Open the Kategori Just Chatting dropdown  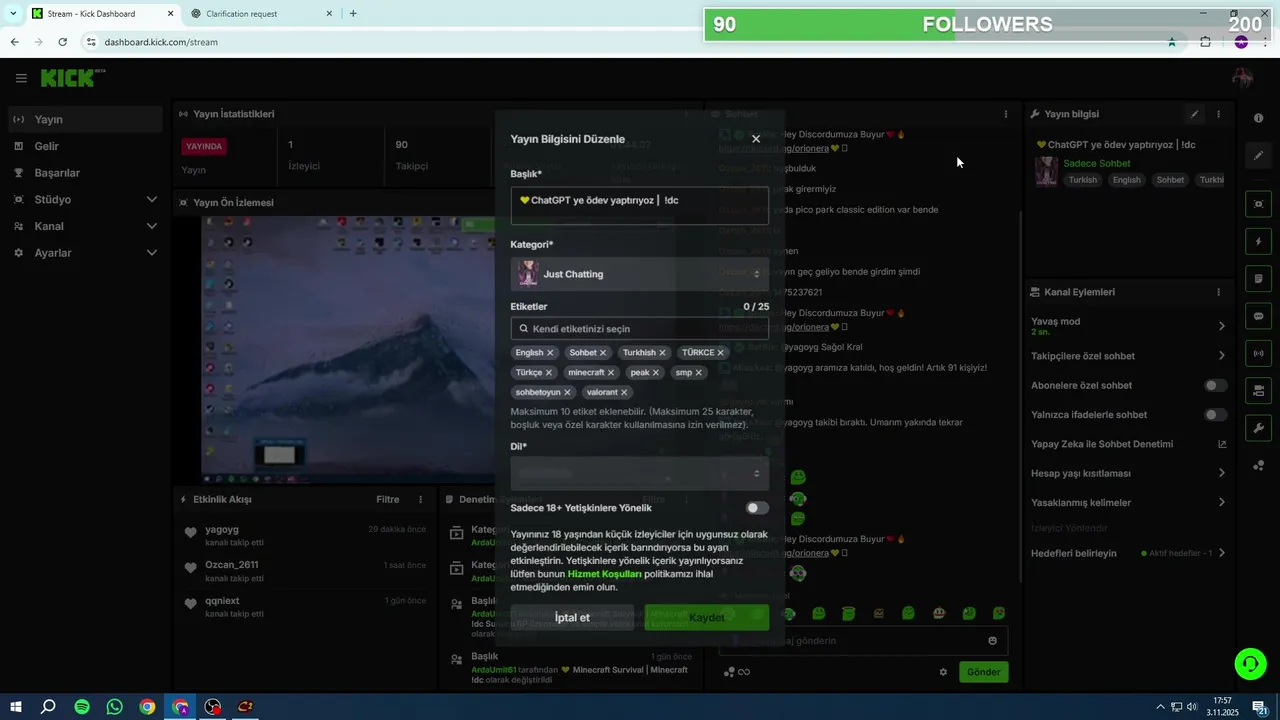coord(640,274)
